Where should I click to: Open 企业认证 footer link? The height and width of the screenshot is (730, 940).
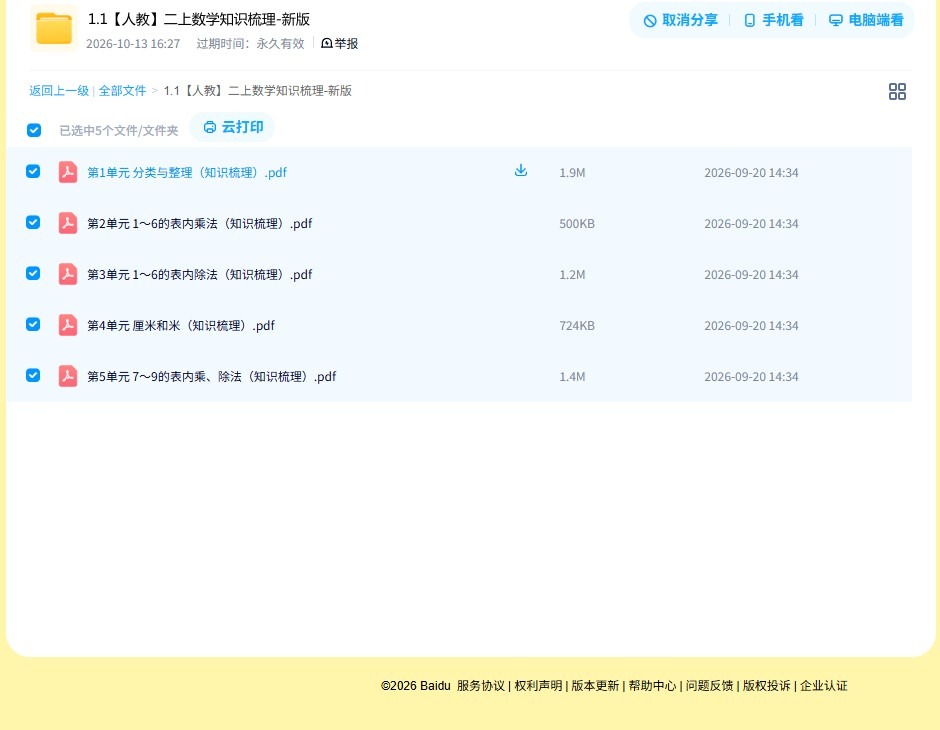824,686
